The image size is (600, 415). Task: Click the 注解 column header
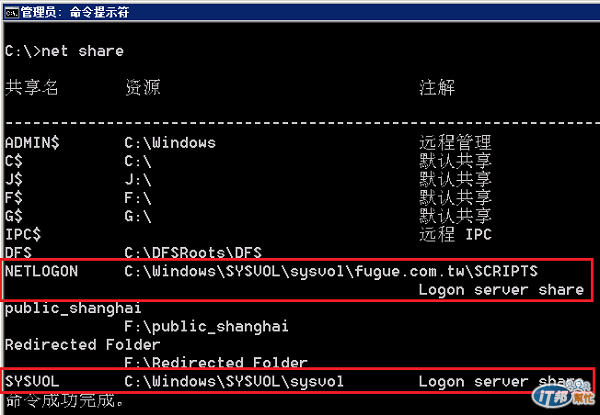point(437,88)
